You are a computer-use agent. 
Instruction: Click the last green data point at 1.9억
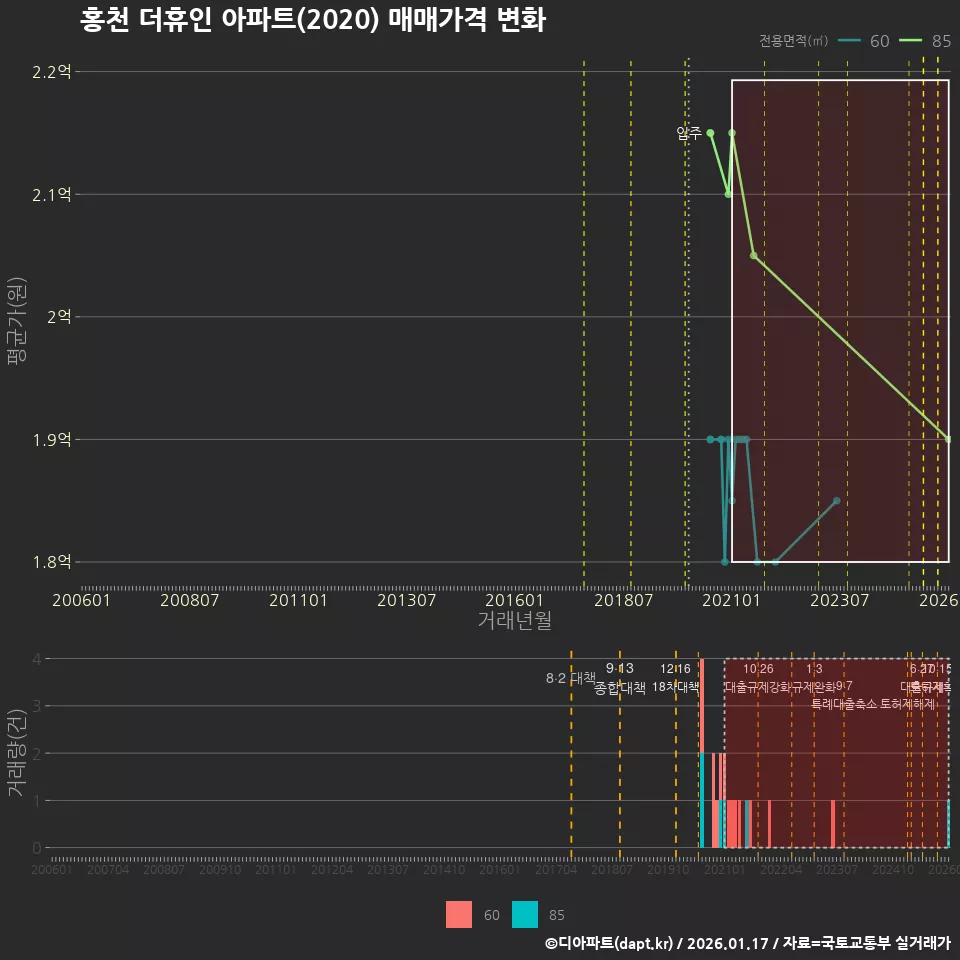point(946,438)
